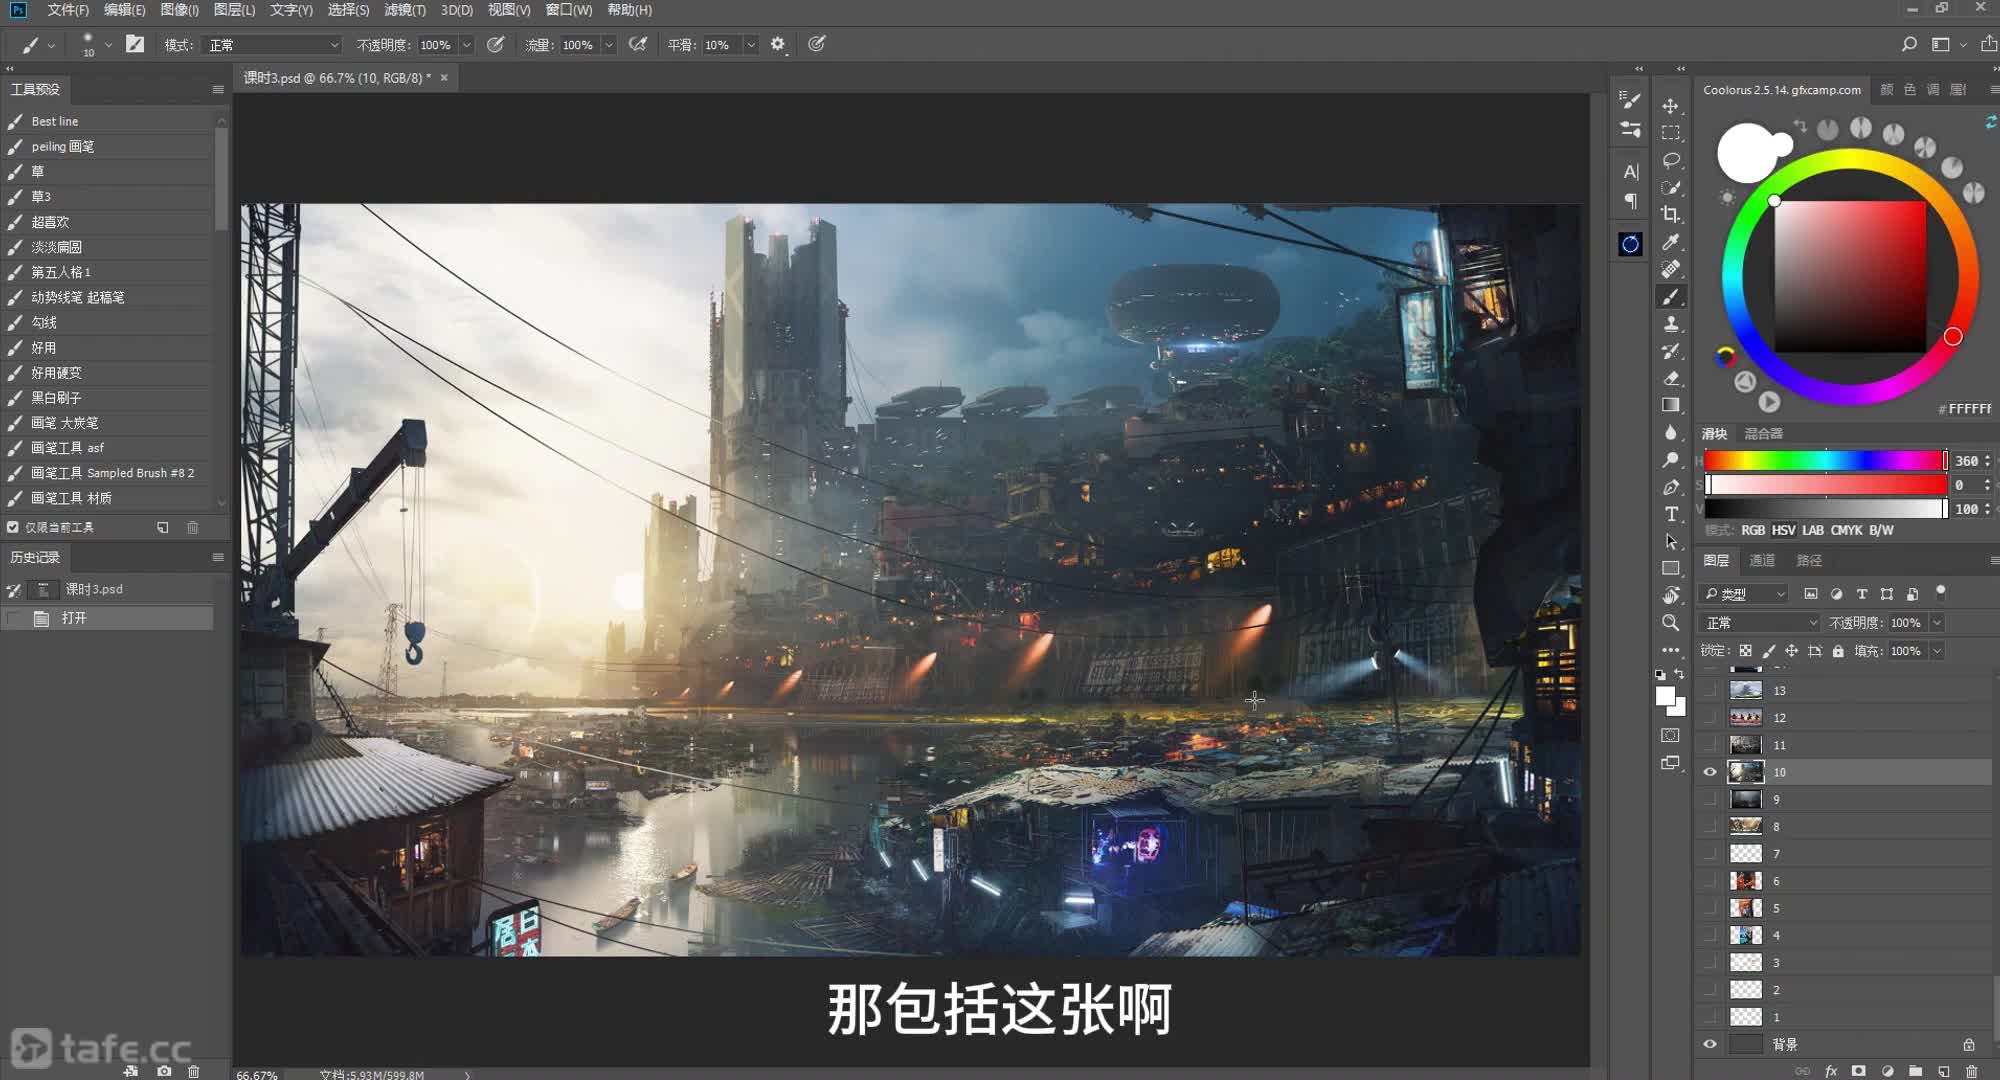
Task: Toggle 仅限当前工具 checkbox
Action: point(13,527)
